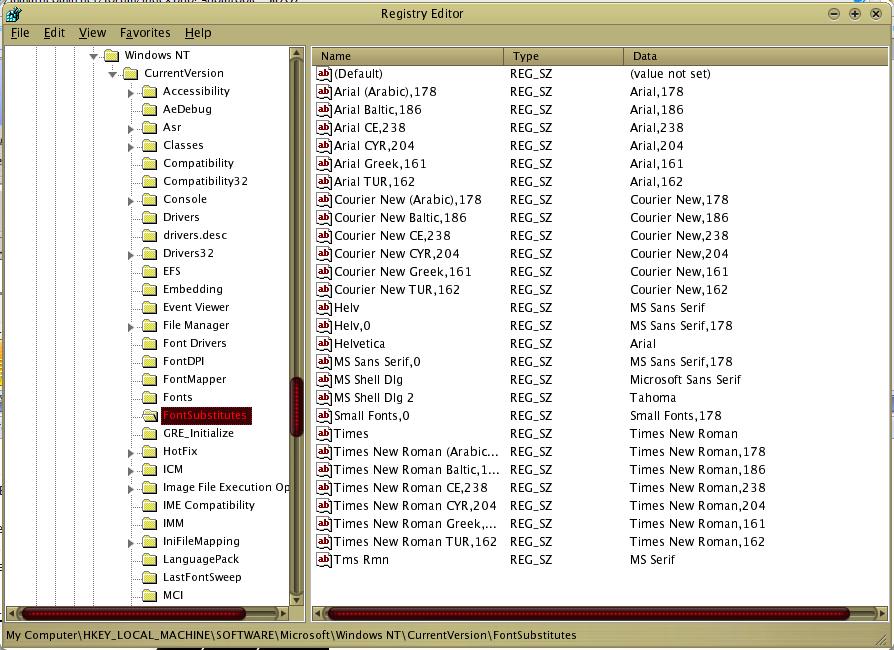Open the Edit menu
Screen dimensions: 894x650
click(x=54, y=33)
